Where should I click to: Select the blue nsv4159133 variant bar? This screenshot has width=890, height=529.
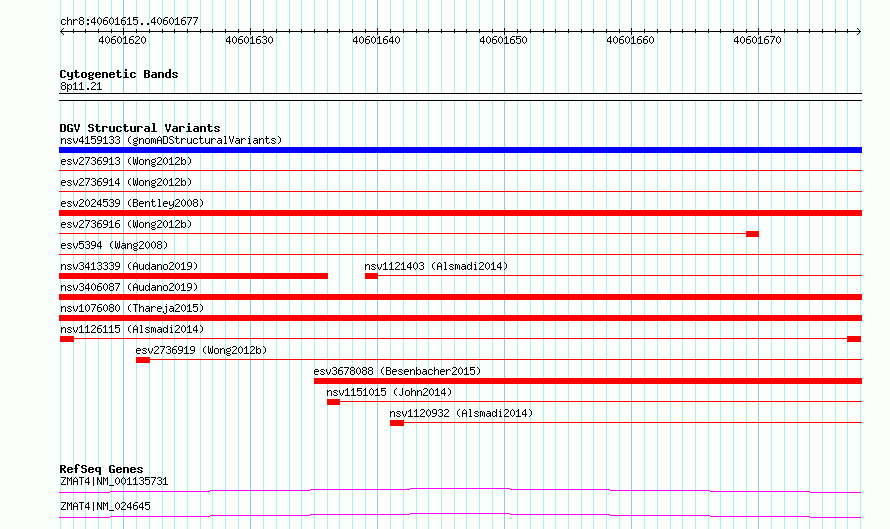tap(460, 150)
